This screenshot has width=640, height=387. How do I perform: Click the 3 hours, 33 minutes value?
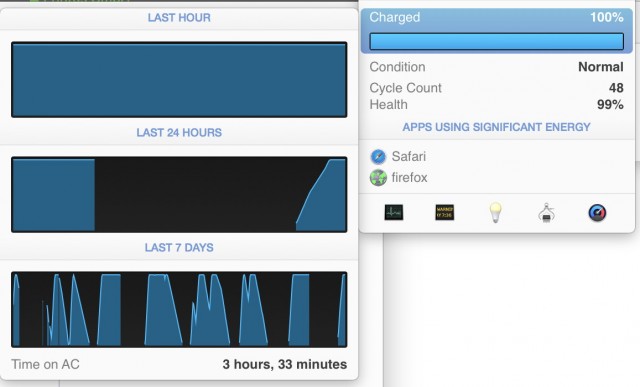click(284, 364)
